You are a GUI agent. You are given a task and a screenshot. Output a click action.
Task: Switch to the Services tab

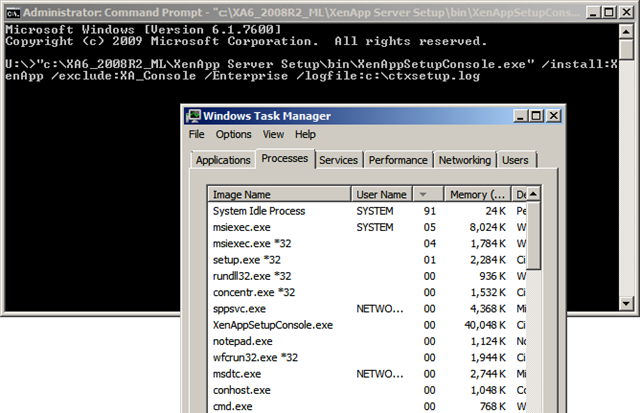(338, 160)
